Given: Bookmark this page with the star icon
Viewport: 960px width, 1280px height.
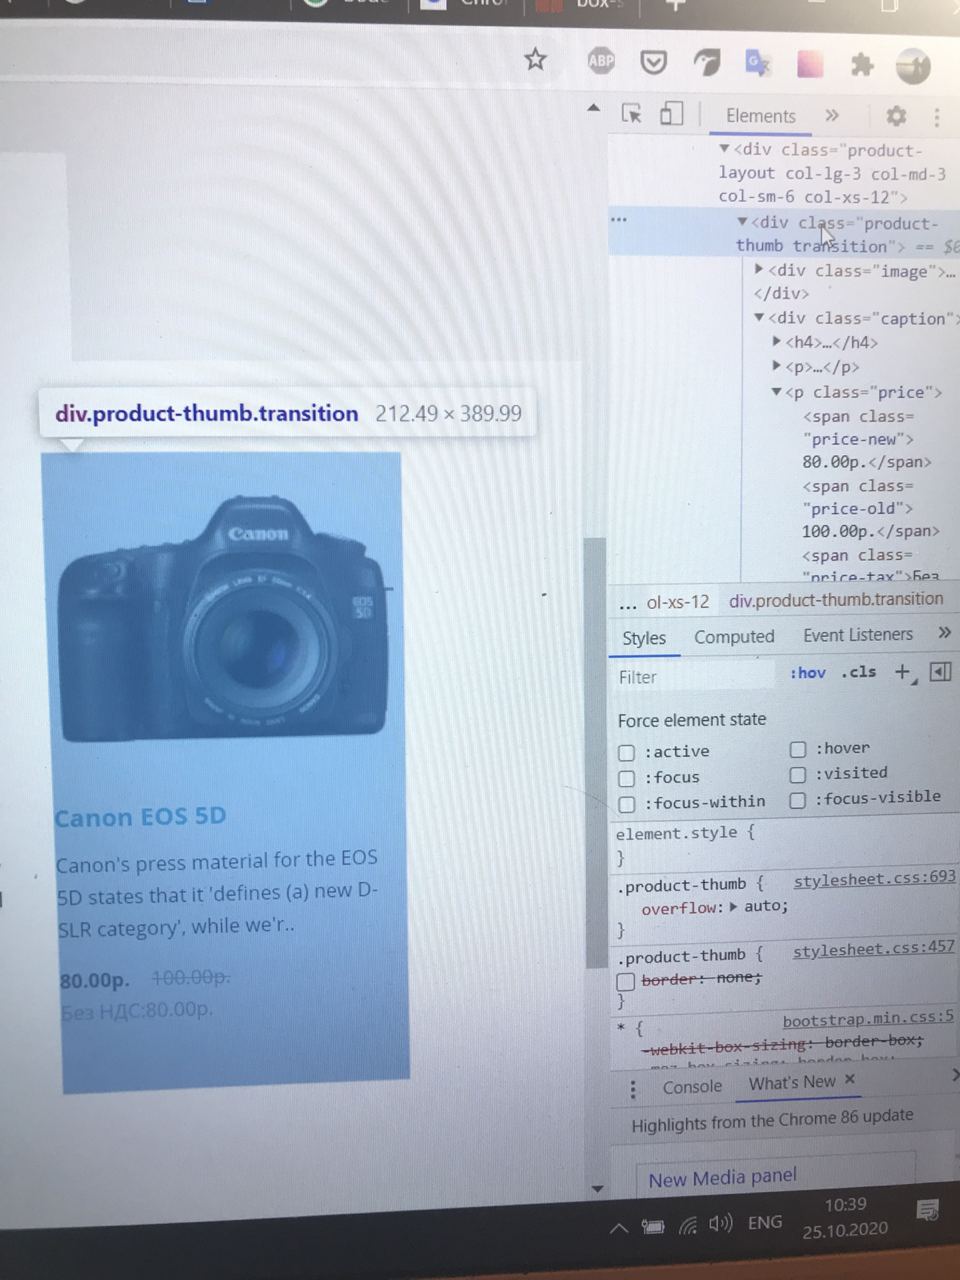Looking at the screenshot, I should [x=536, y=59].
